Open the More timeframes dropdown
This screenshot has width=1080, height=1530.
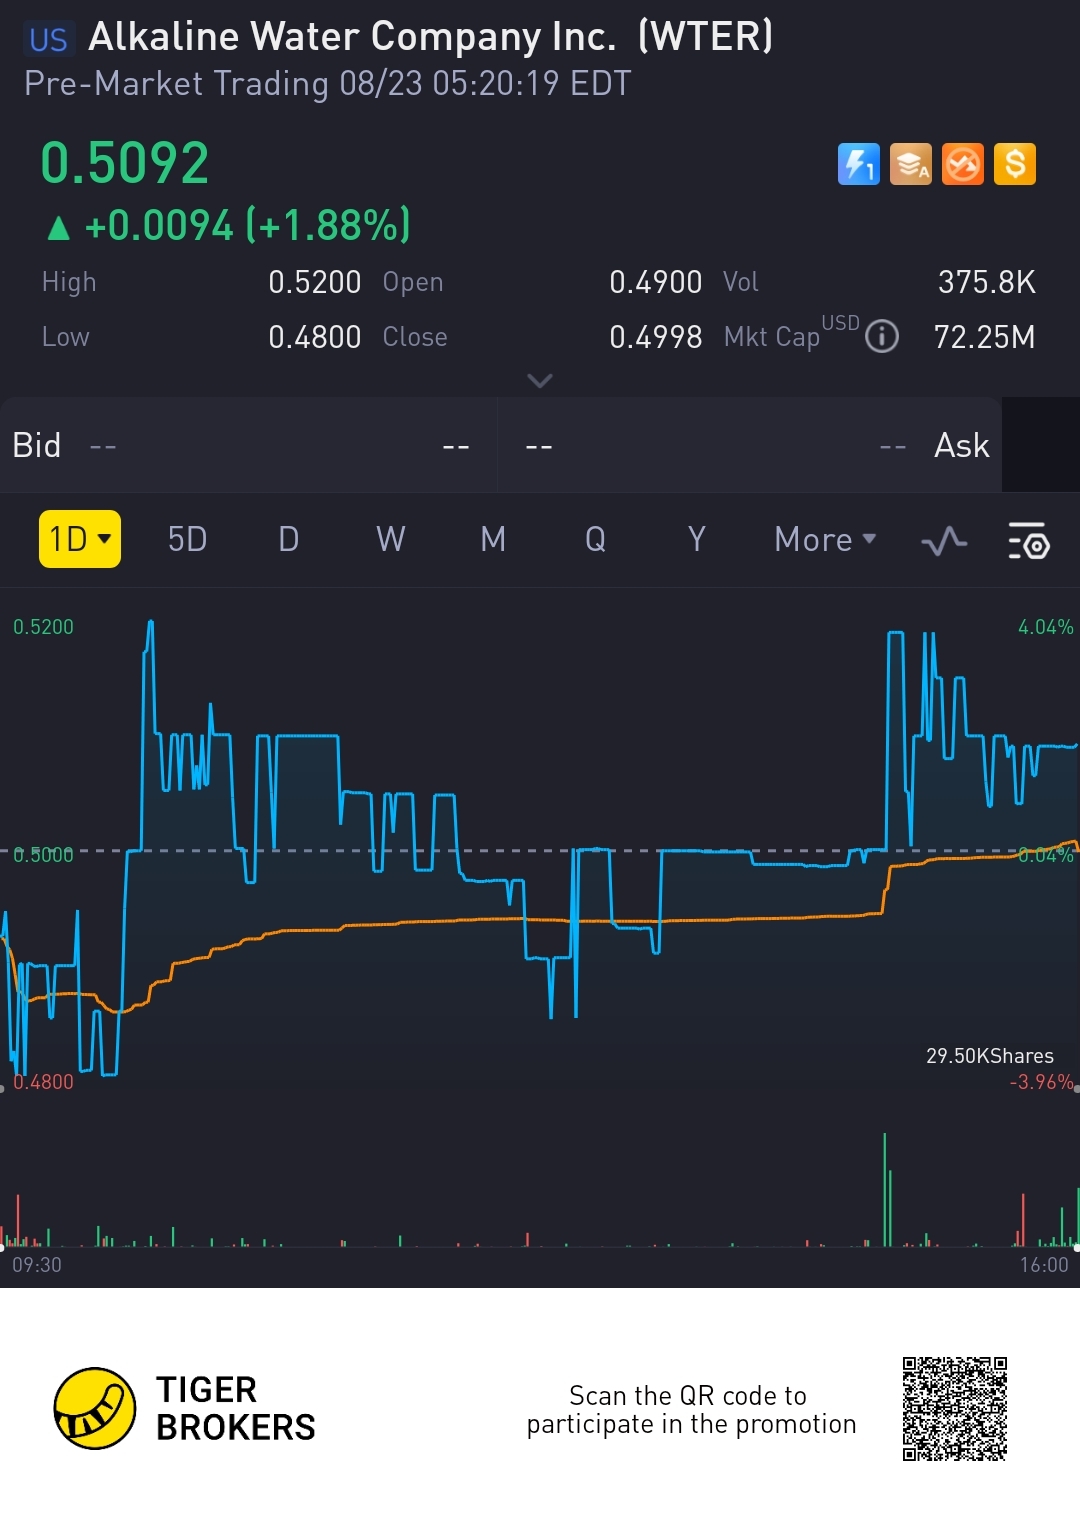[x=825, y=540]
